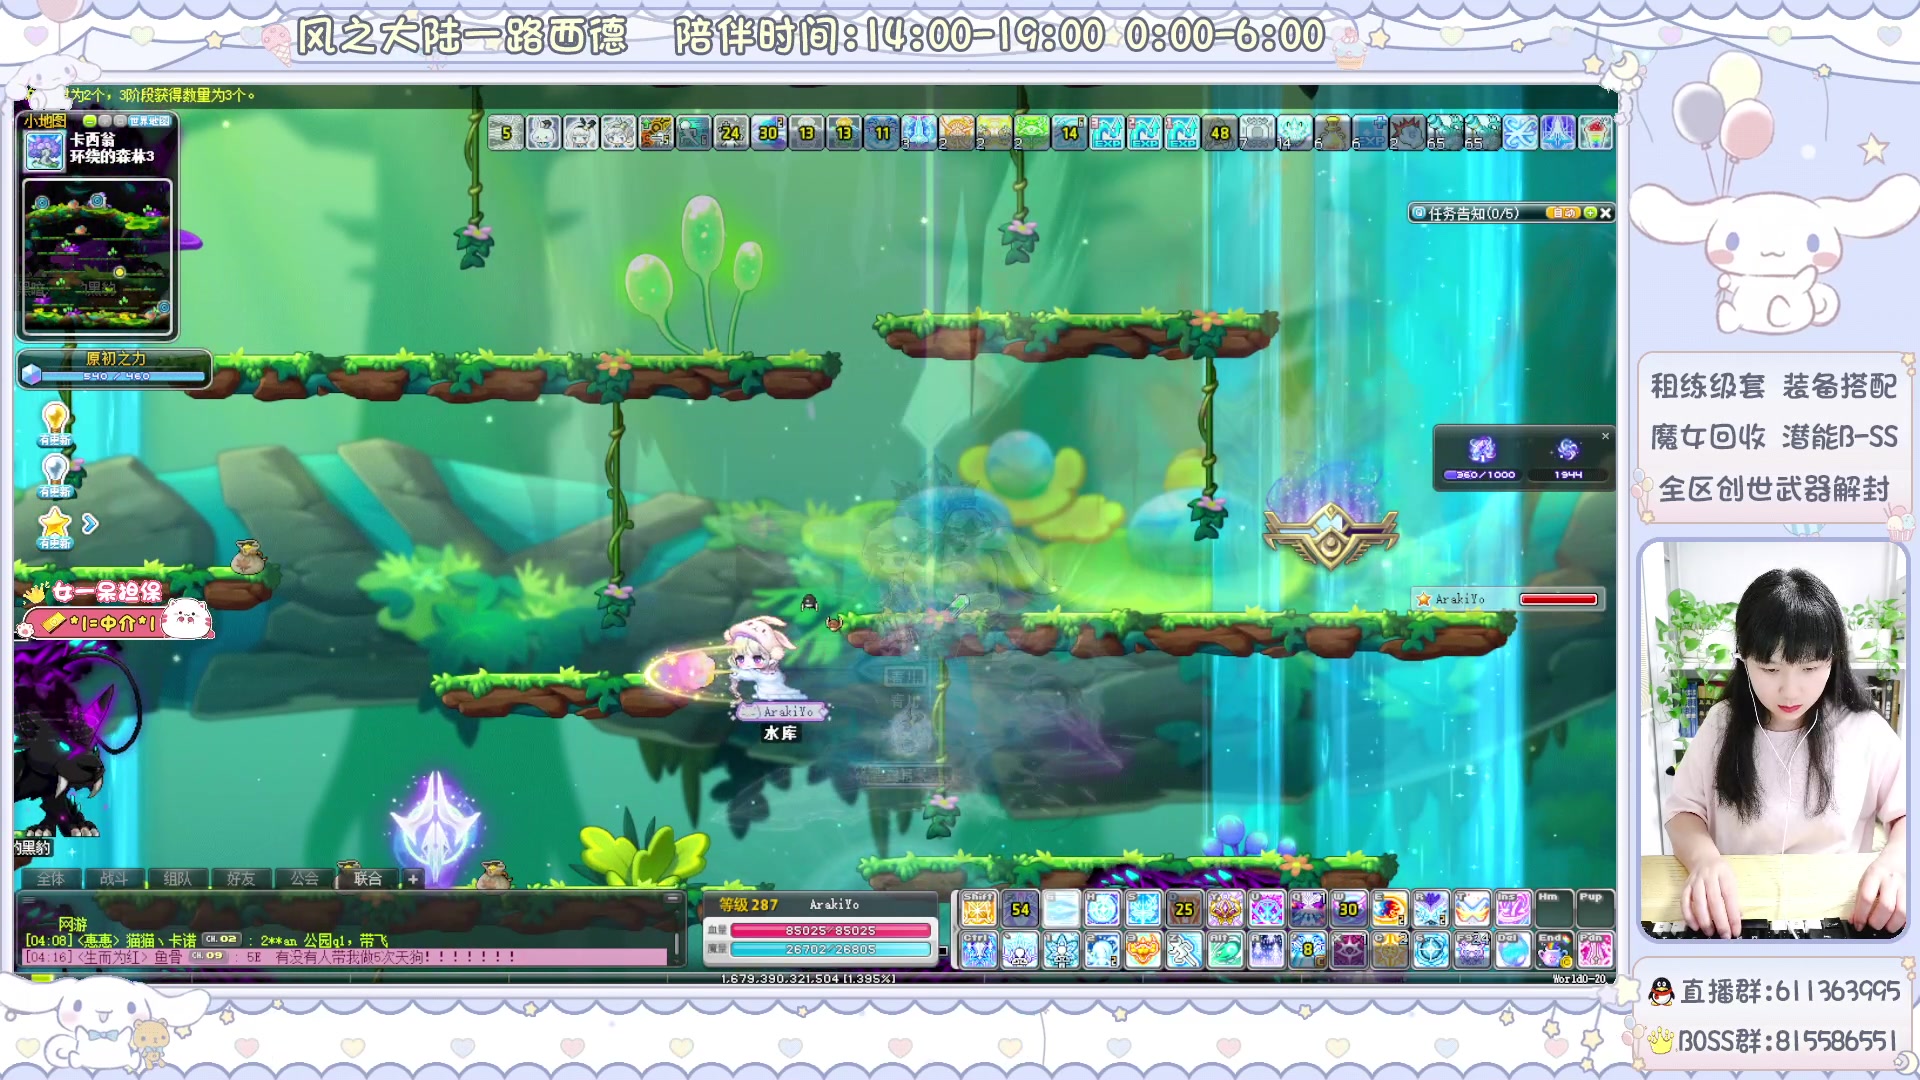The image size is (1920, 1080).
Task: Click the 原初之力 540/460 gauge
Action: coord(115,368)
